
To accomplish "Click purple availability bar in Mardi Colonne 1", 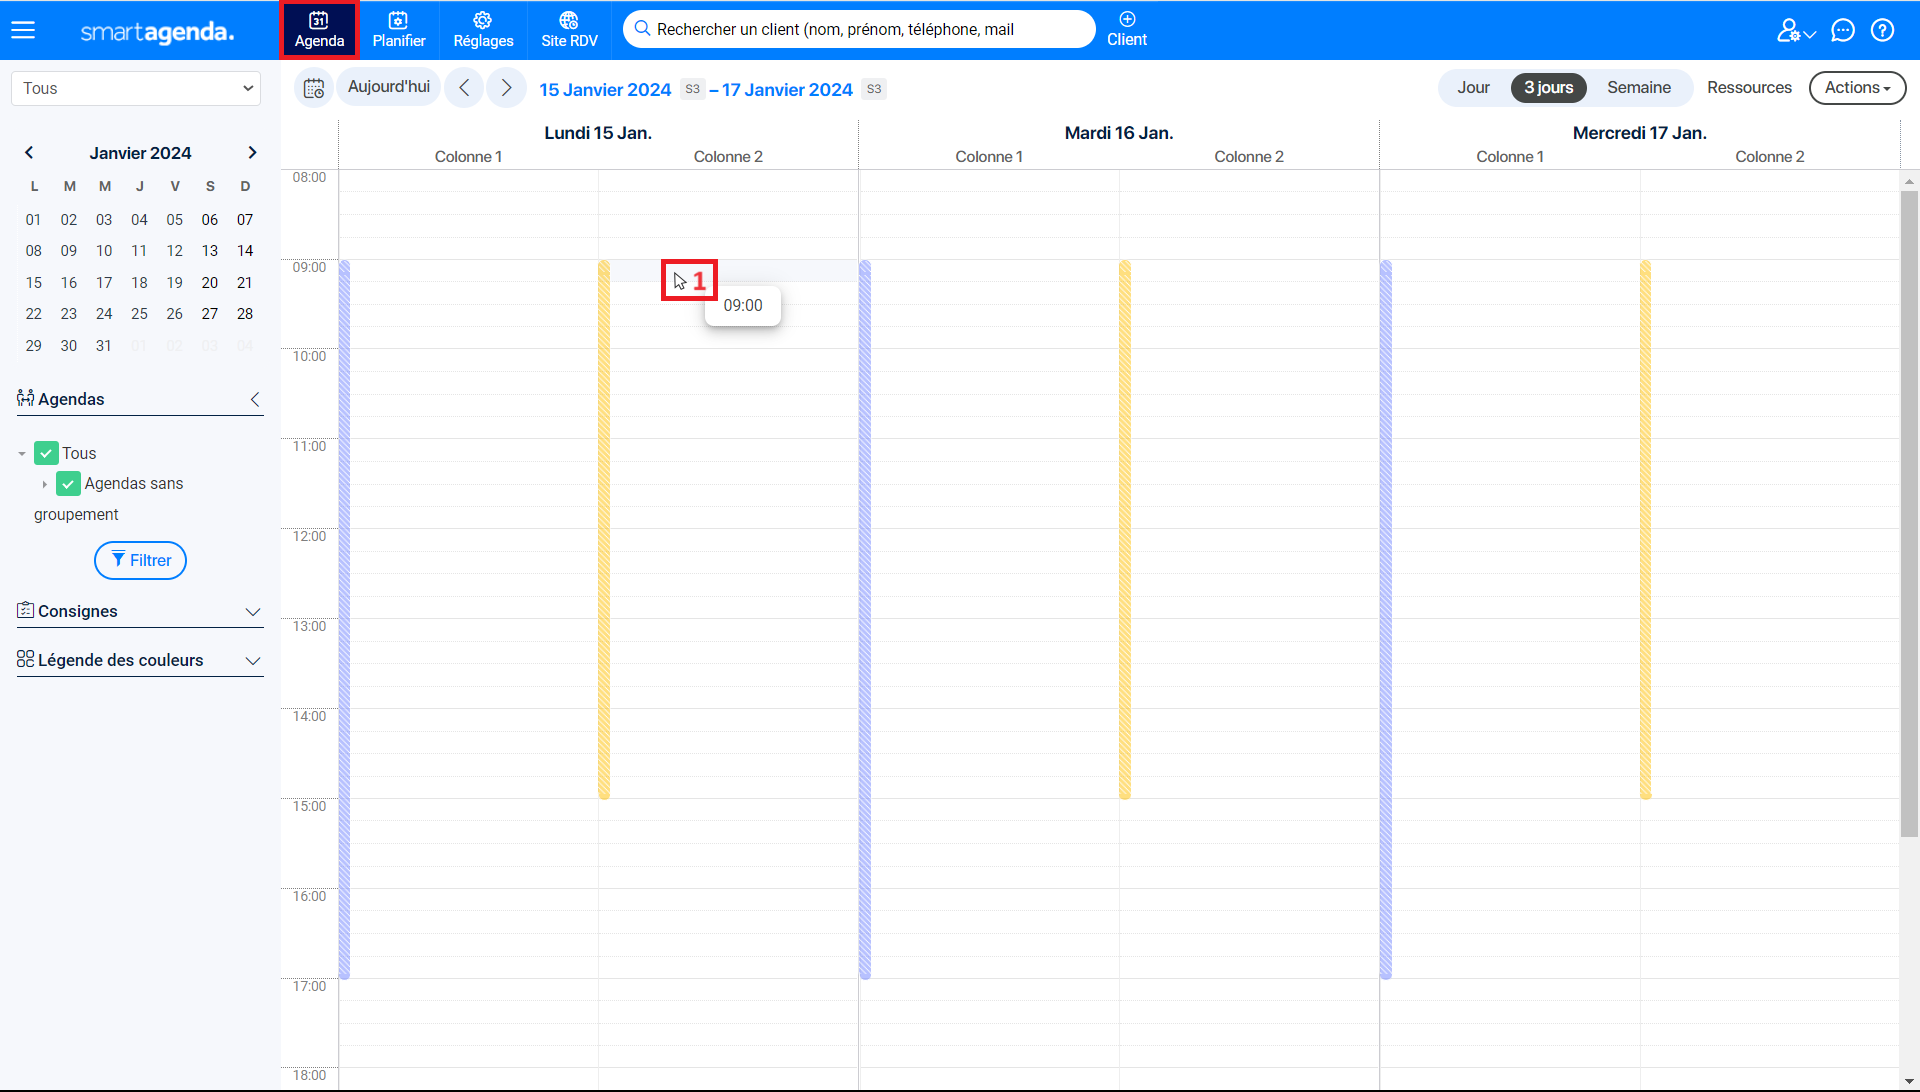I will tap(865, 620).
